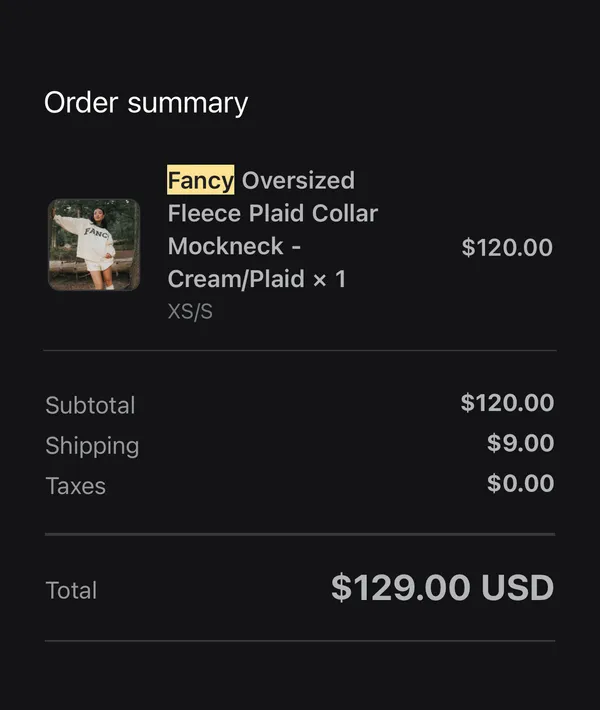Screen dimensions: 600x710
Task: Open the Fancy sweatshirt product thumbnail
Action: click(x=94, y=245)
